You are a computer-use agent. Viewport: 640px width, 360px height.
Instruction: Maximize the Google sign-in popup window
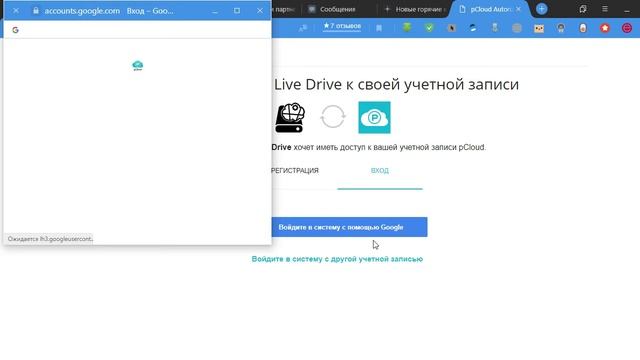click(x=237, y=11)
